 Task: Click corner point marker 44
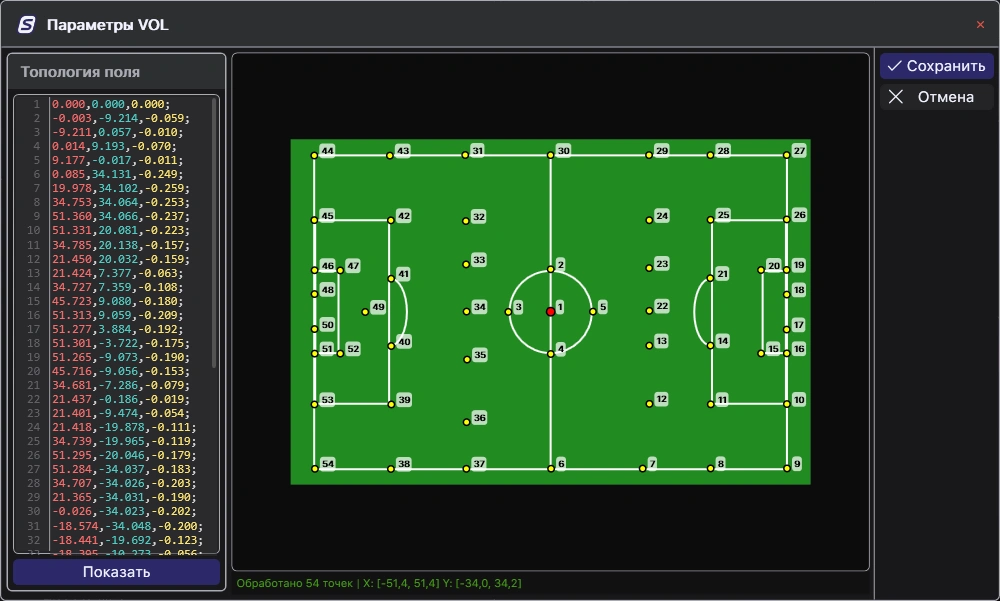coord(314,155)
